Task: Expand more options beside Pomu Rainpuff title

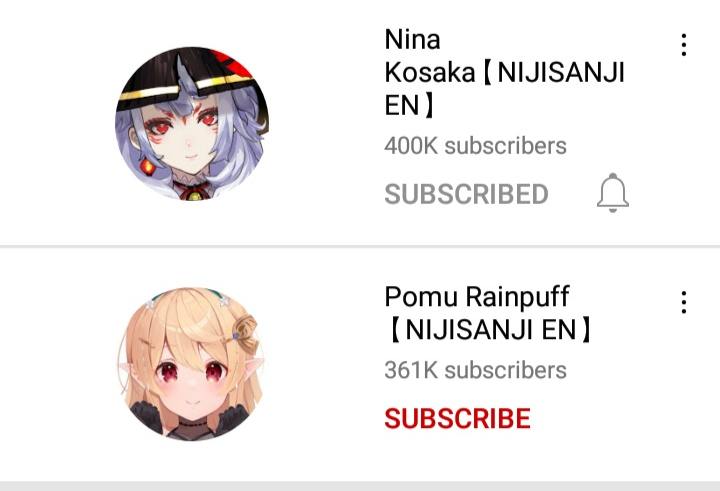Action: pos(684,302)
